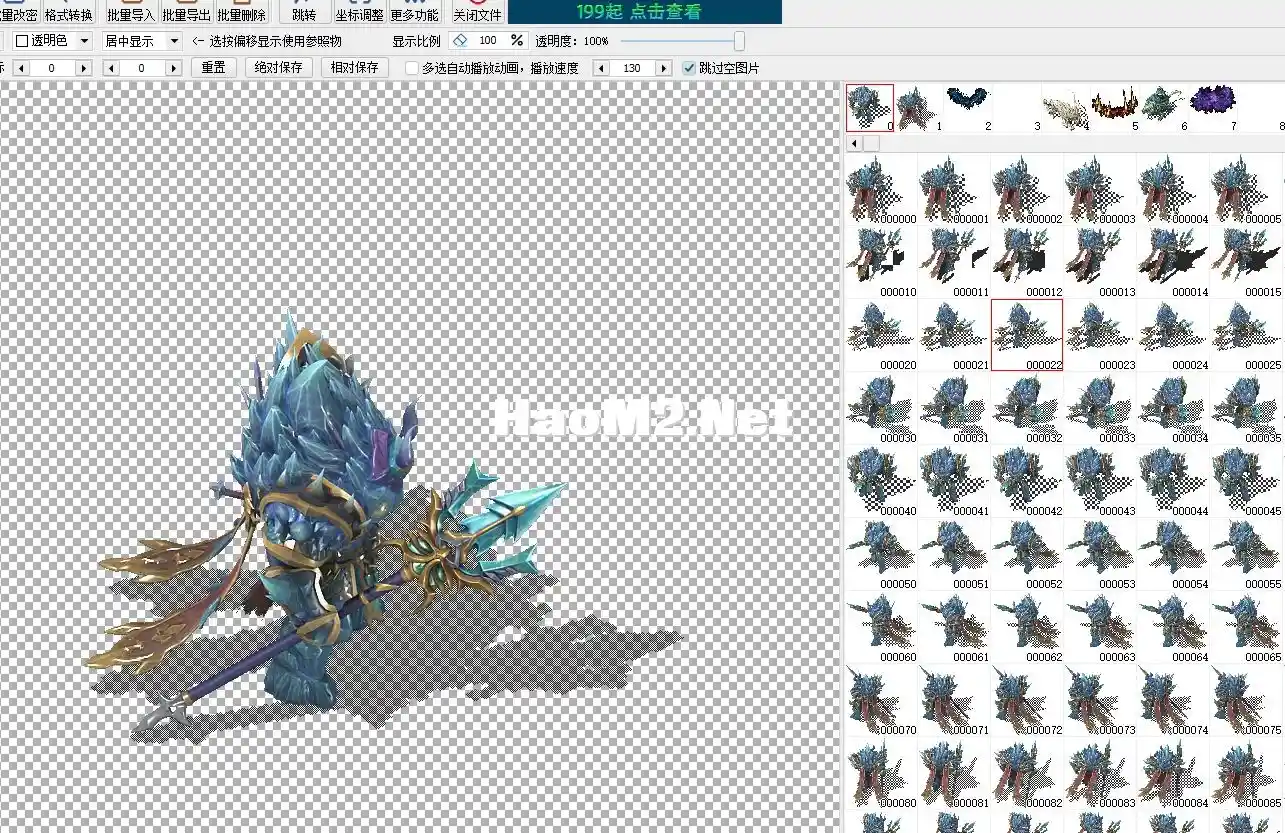Increase the second offset value with right arrow
The height and width of the screenshot is (833, 1285).
174,68
